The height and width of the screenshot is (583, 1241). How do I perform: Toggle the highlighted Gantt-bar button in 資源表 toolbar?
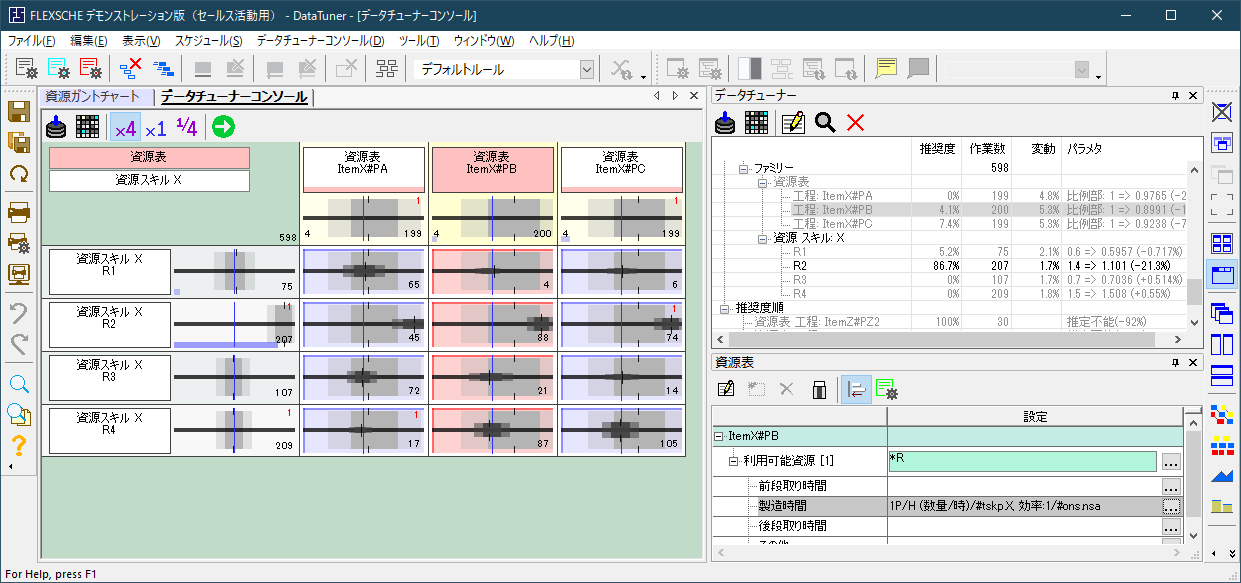[855, 389]
